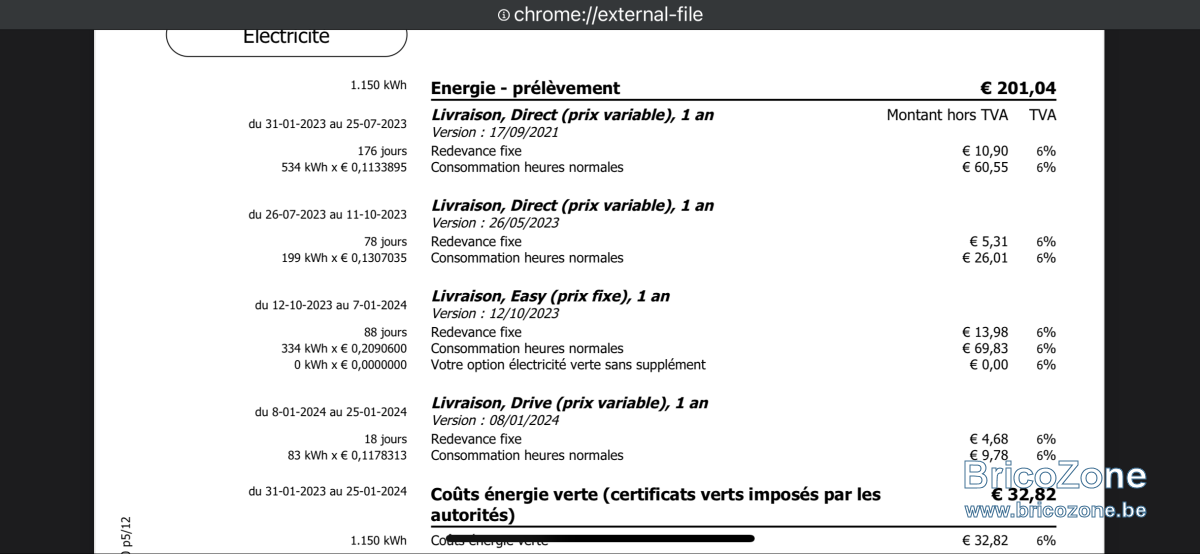1200x554 pixels.
Task: Click 'Redevance fixe' on the 176 jours row
Action: [x=476, y=151]
